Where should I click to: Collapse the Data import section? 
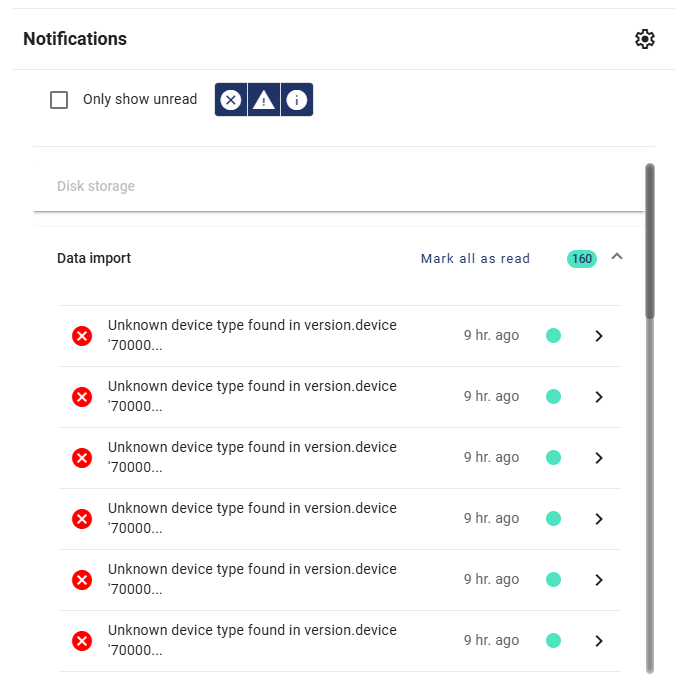[x=617, y=257]
